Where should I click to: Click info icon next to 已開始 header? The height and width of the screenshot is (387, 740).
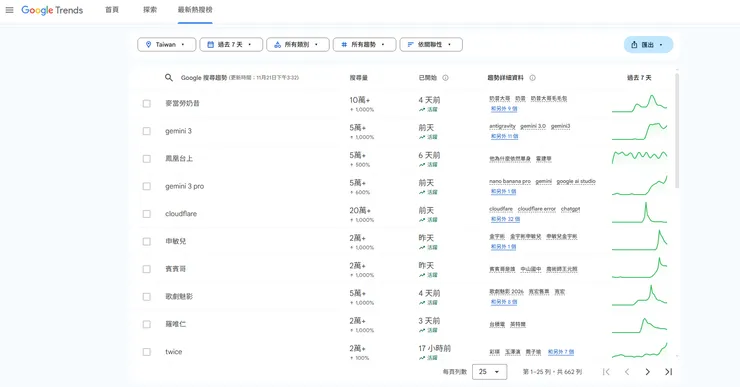click(445, 78)
